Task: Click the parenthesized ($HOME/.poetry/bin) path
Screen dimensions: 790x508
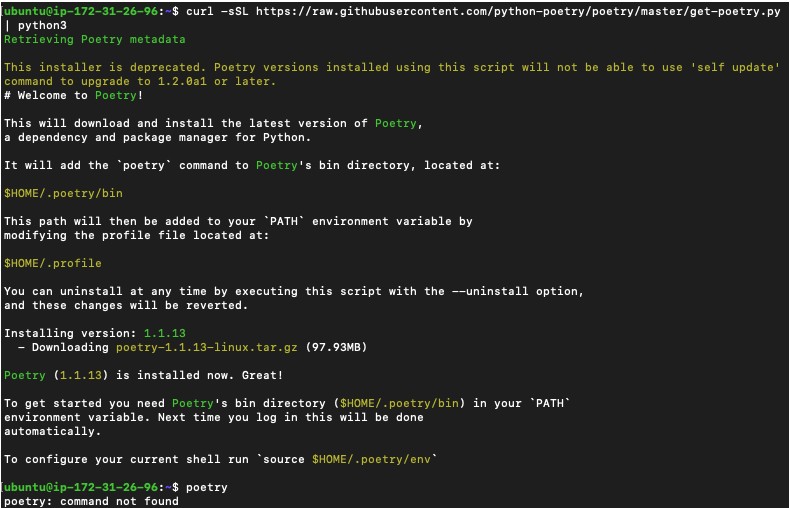Action: pyautogui.click(x=402, y=403)
